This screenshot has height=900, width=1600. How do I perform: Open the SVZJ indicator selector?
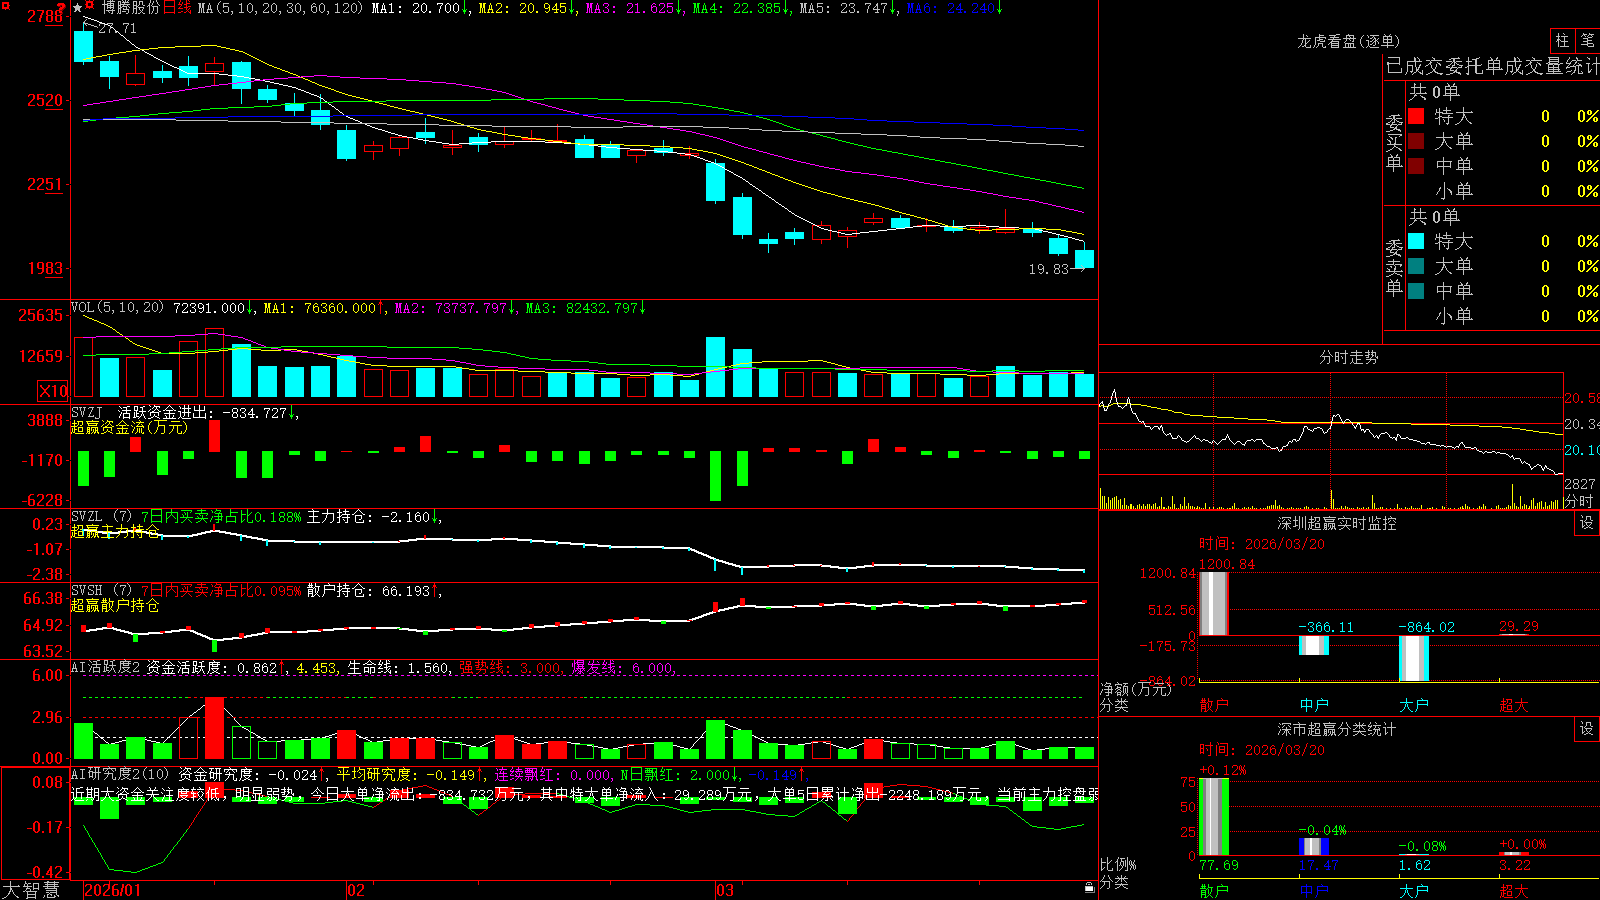(x=87, y=412)
